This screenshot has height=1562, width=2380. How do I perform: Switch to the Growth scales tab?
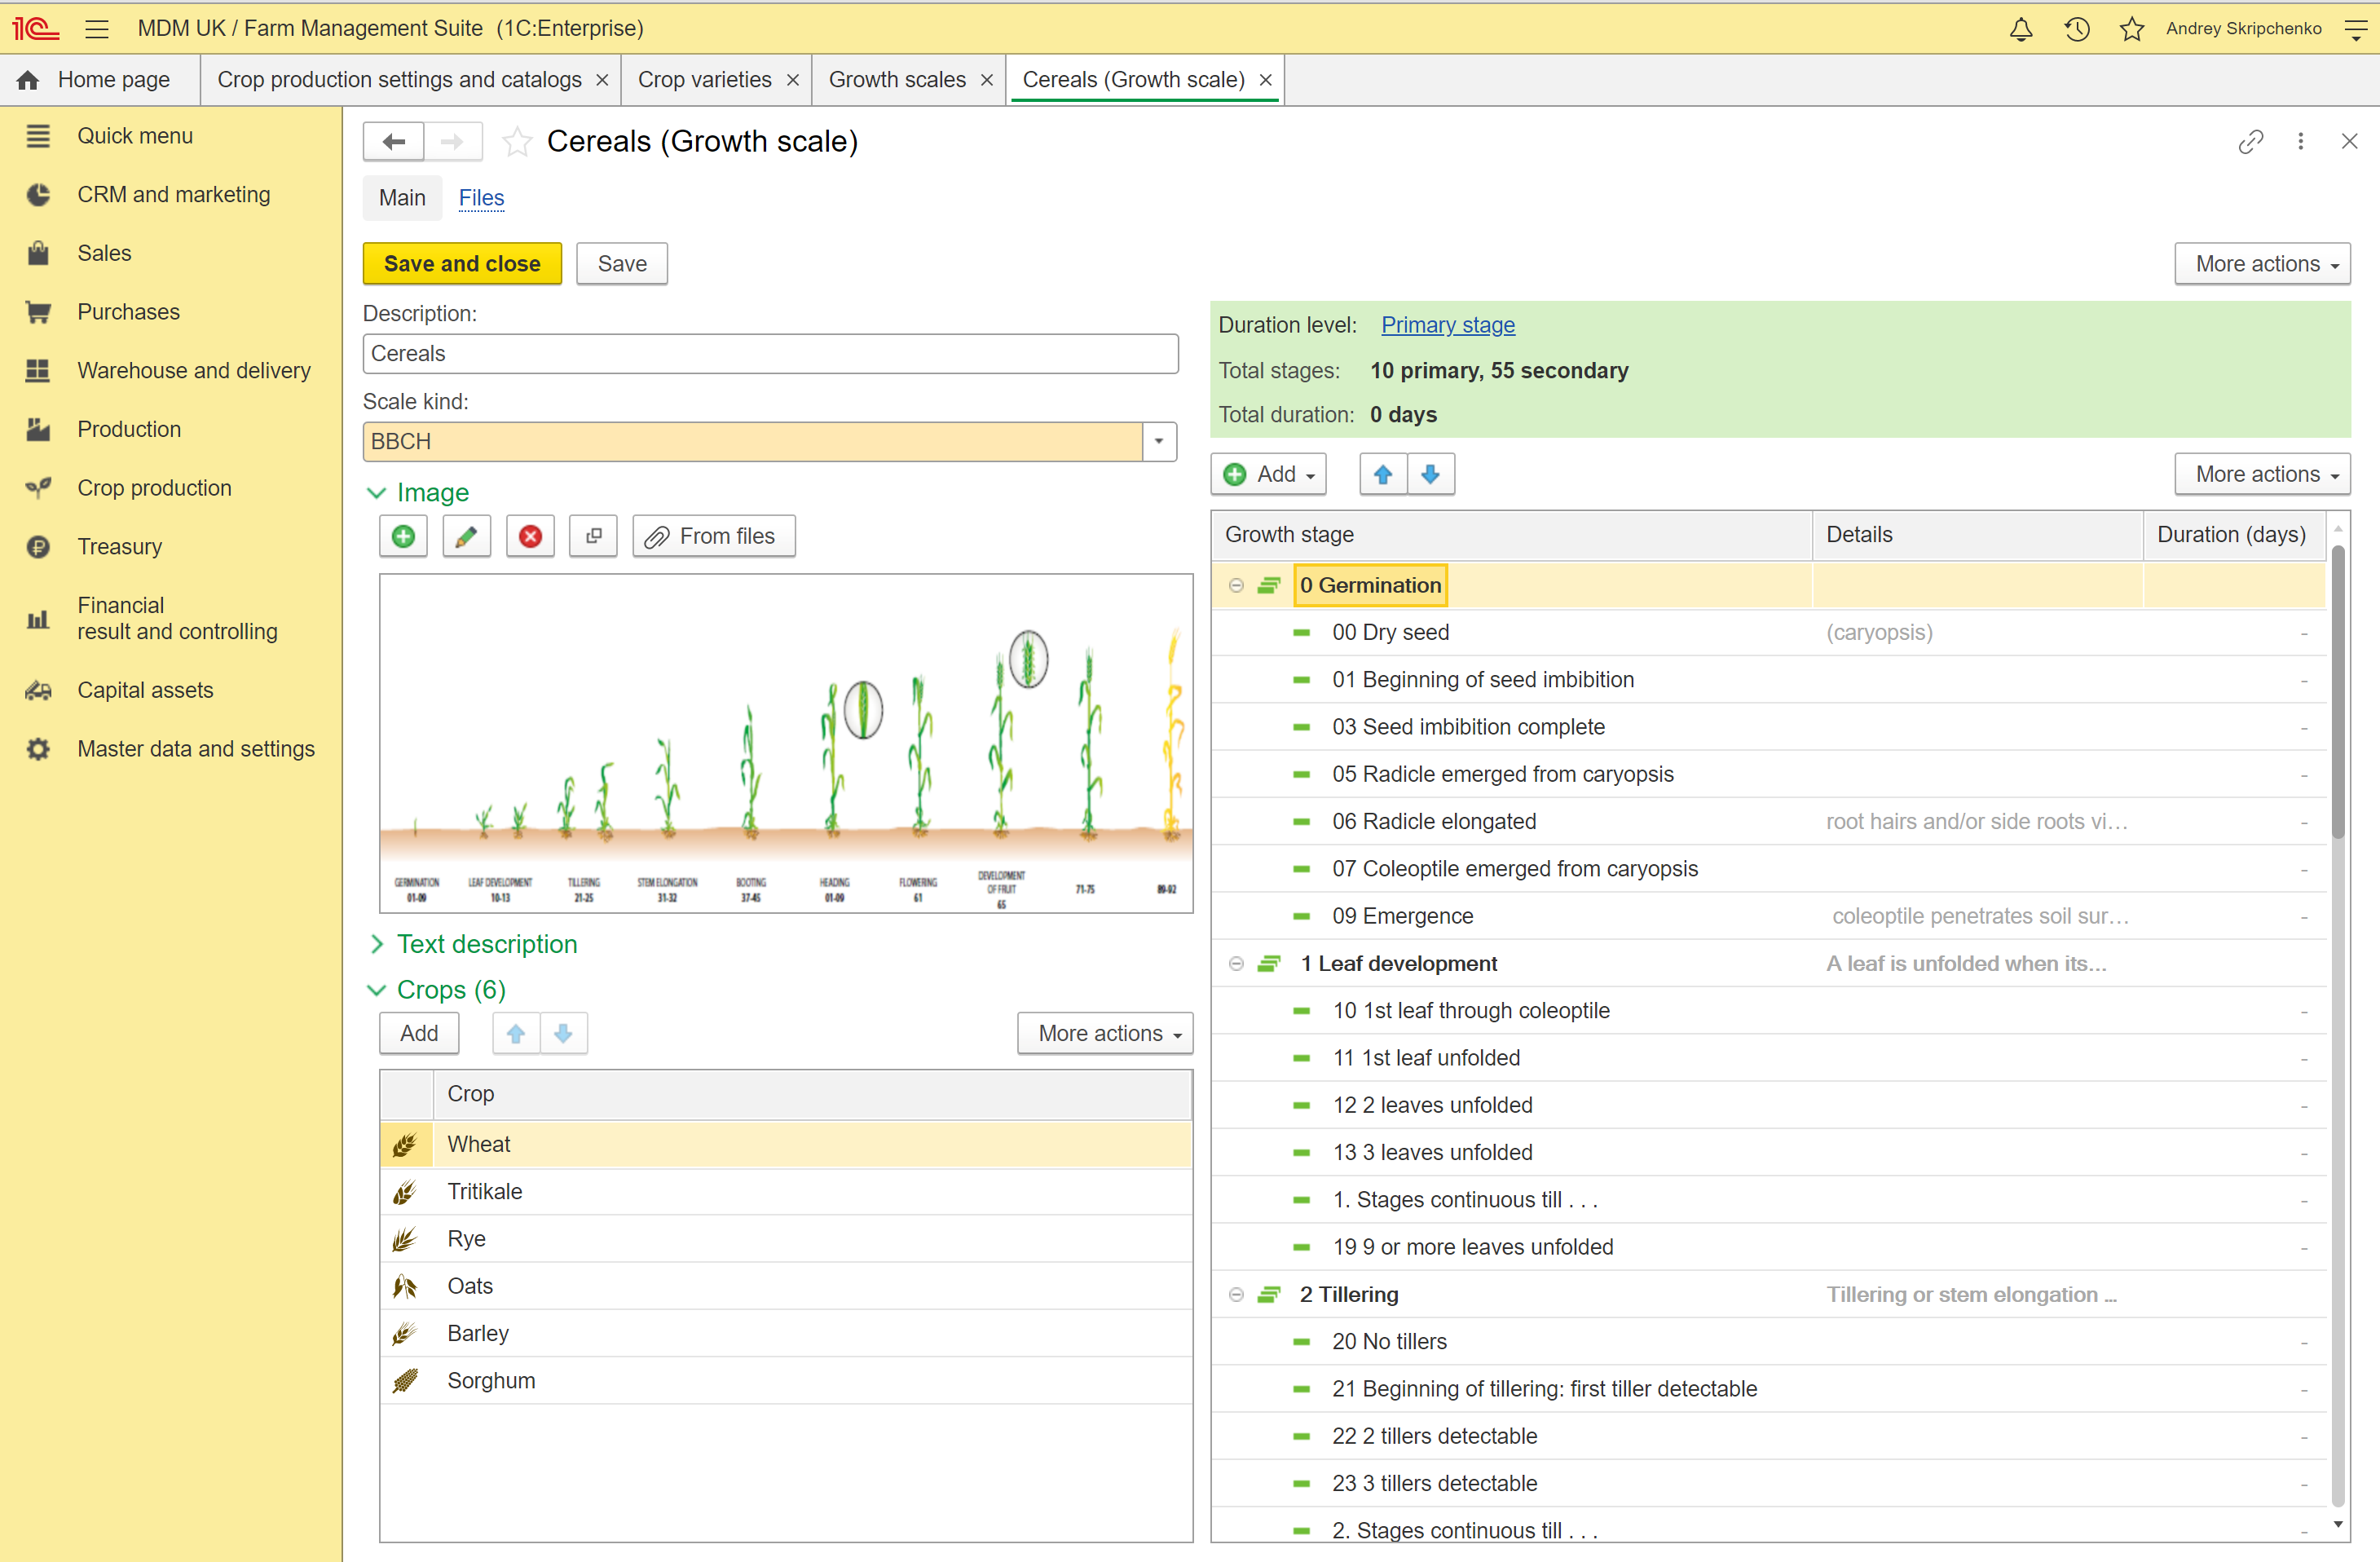[x=897, y=79]
